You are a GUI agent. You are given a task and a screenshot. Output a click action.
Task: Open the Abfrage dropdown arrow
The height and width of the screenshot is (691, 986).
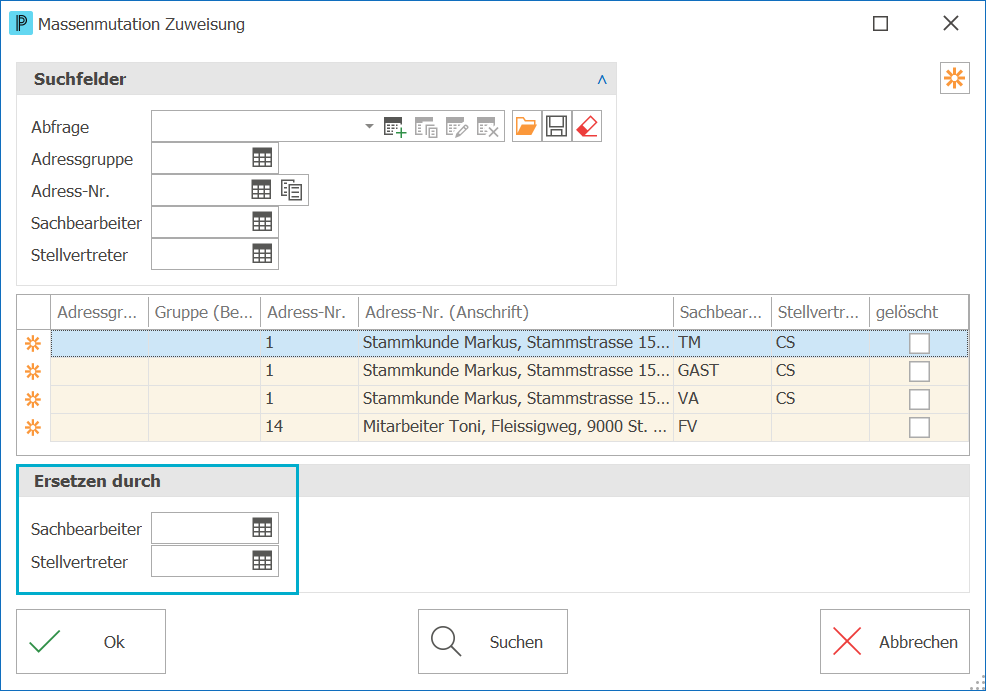coord(369,126)
